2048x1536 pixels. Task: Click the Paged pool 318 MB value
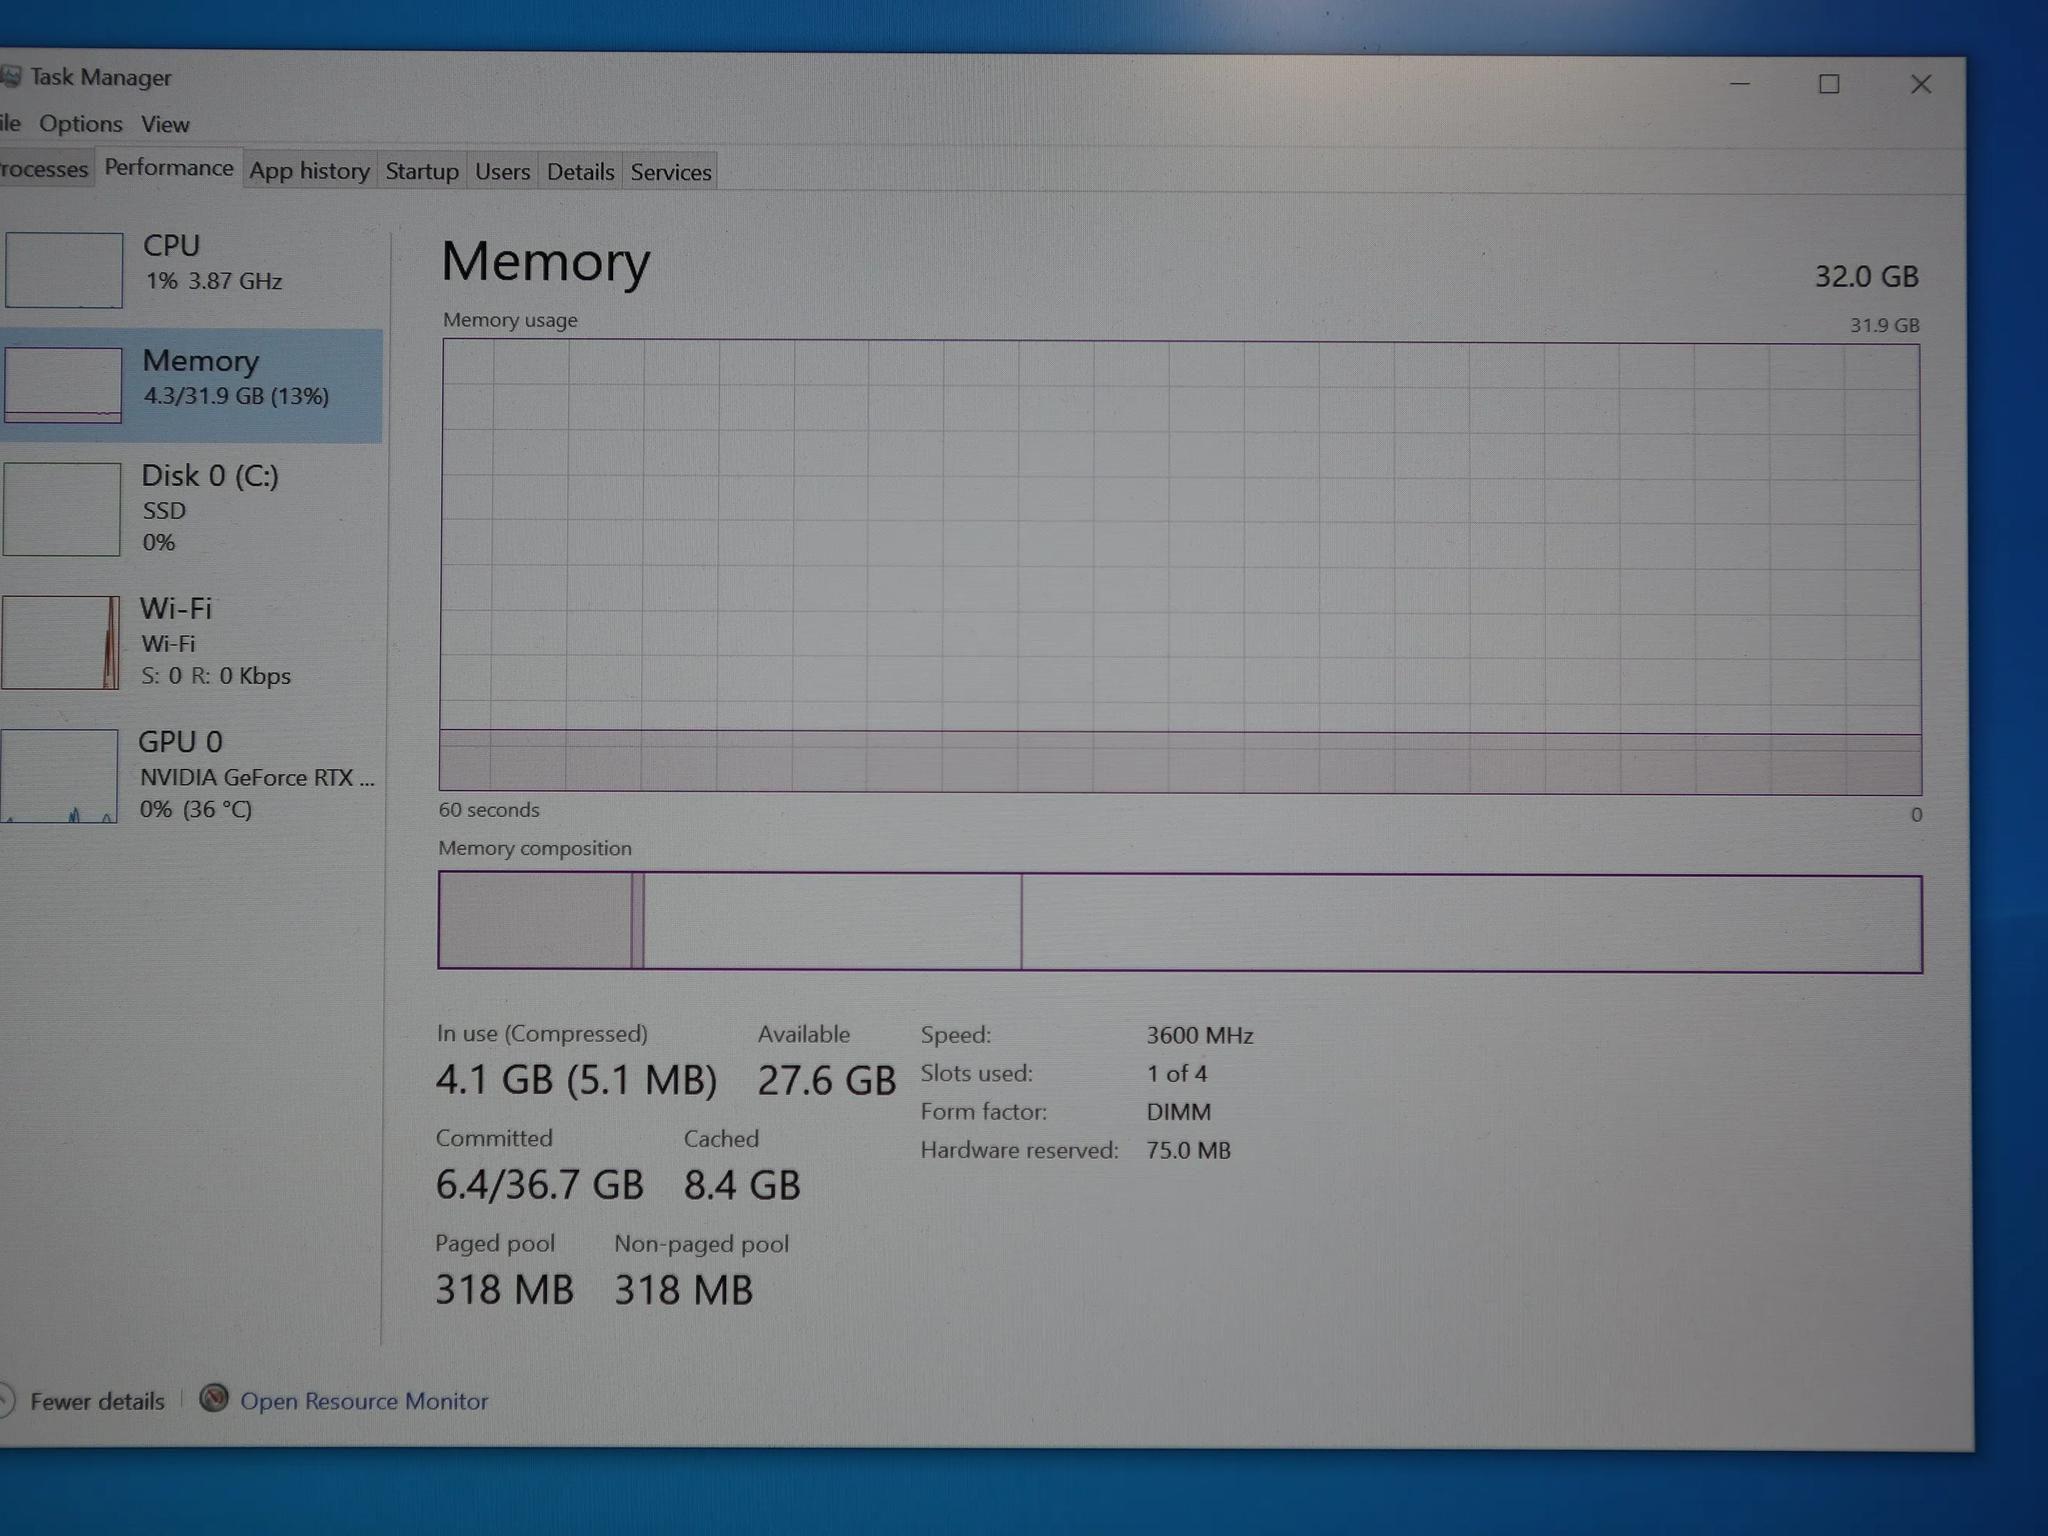[504, 1290]
